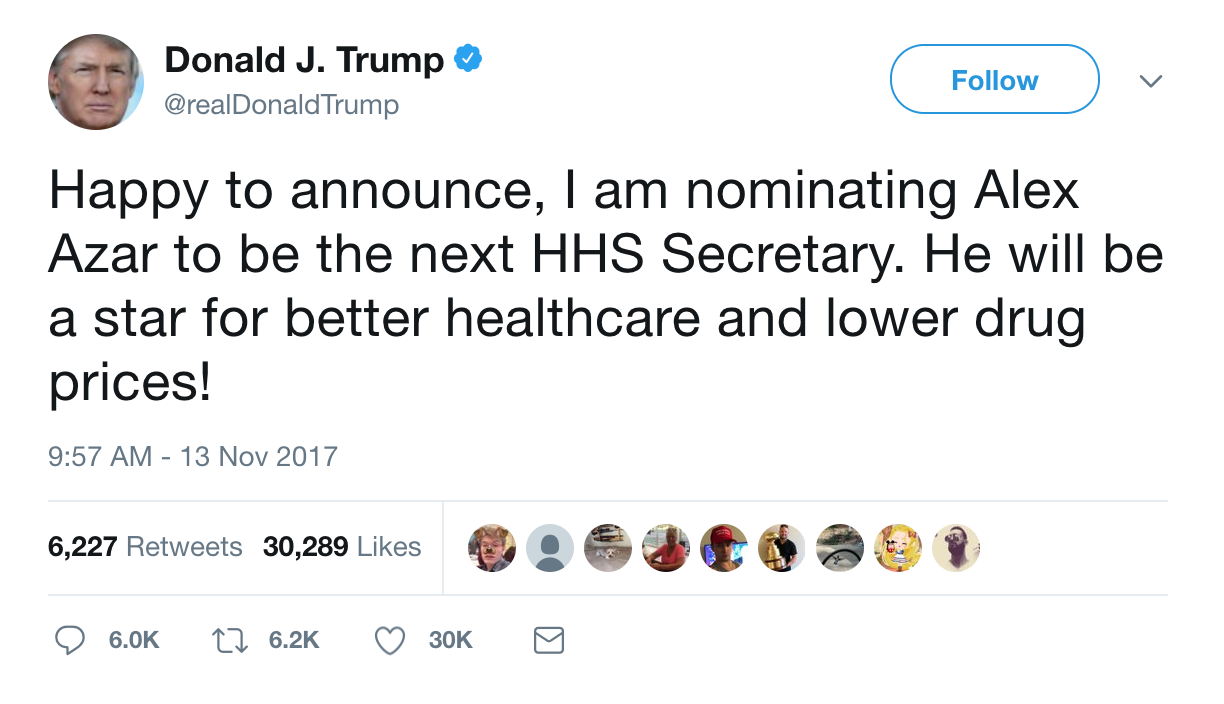Click the Donald J. Trump display name
The image size is (1224, 704).
click(x=304, y=60)
